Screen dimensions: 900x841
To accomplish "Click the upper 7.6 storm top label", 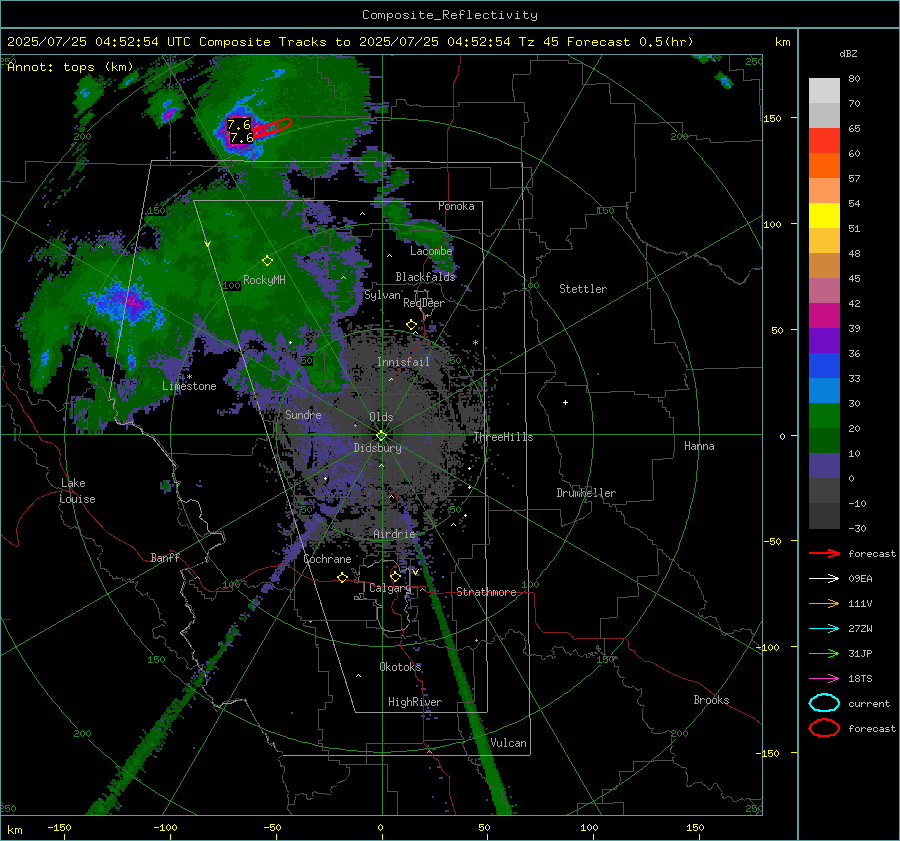I will coord(239,125).
